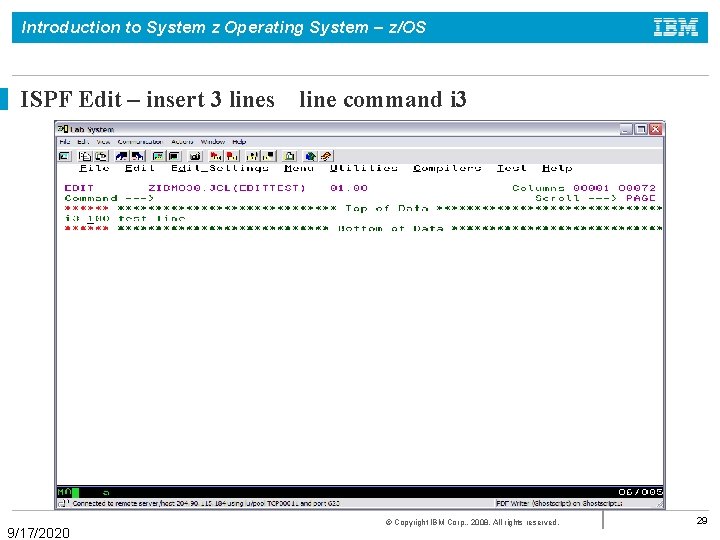Maximize the Lab System window
The width and height of the screenshot is (720, 540).
pos(641,129)
